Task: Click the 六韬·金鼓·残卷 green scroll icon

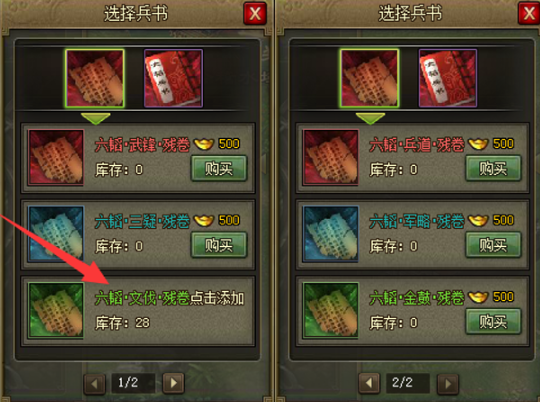Action: [x=331, y=310]
